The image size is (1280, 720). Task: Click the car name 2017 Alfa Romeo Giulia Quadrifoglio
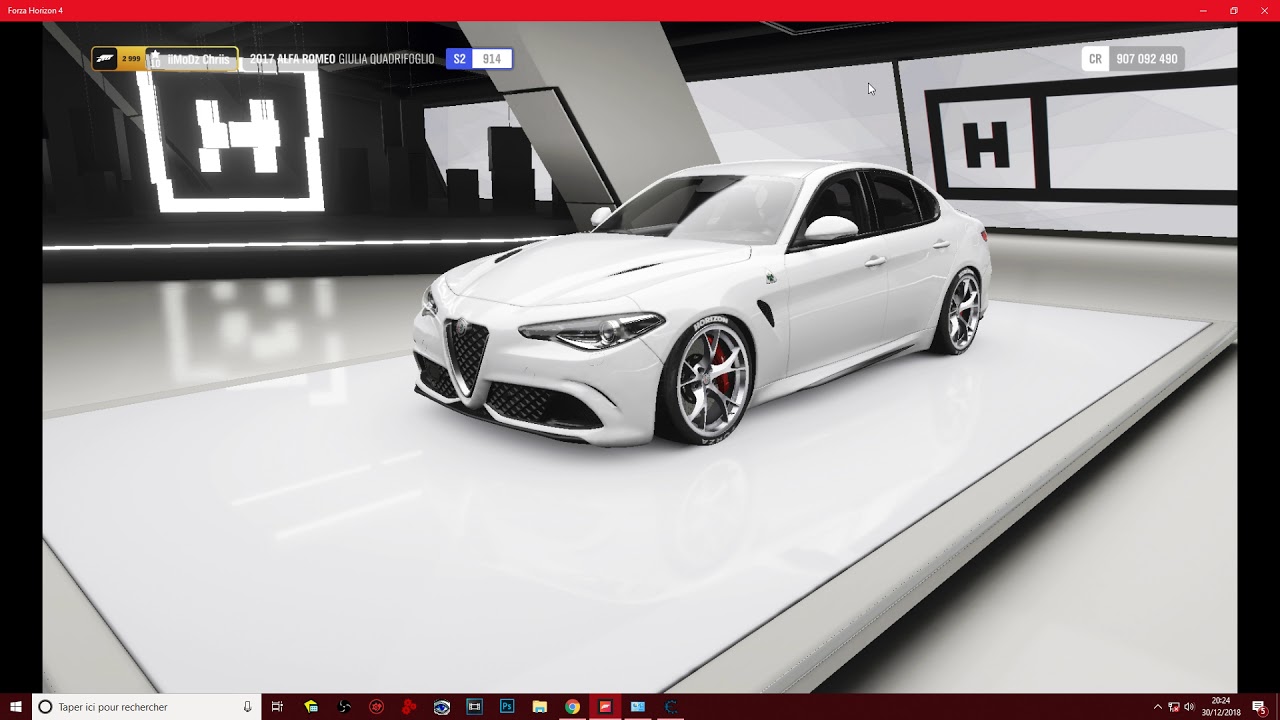(x=342, y=59)
